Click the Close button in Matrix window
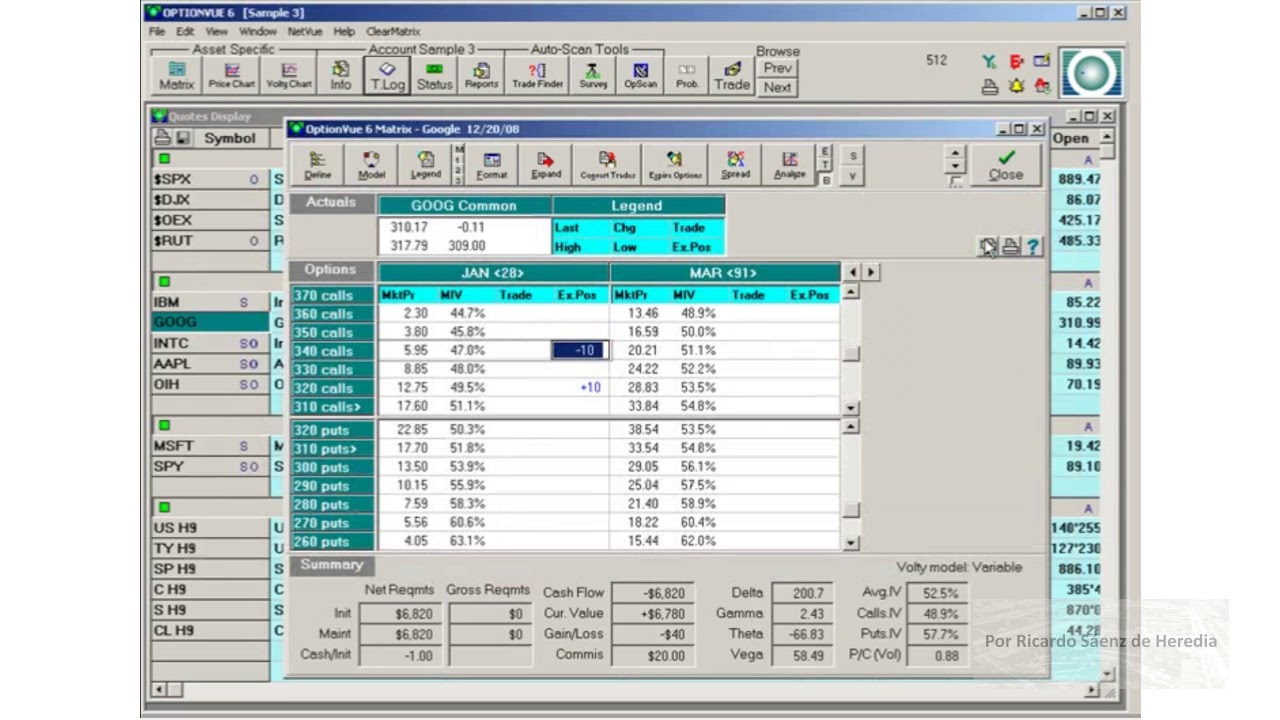Viewport: 1280px width, 720px height. pos(1006,165)
